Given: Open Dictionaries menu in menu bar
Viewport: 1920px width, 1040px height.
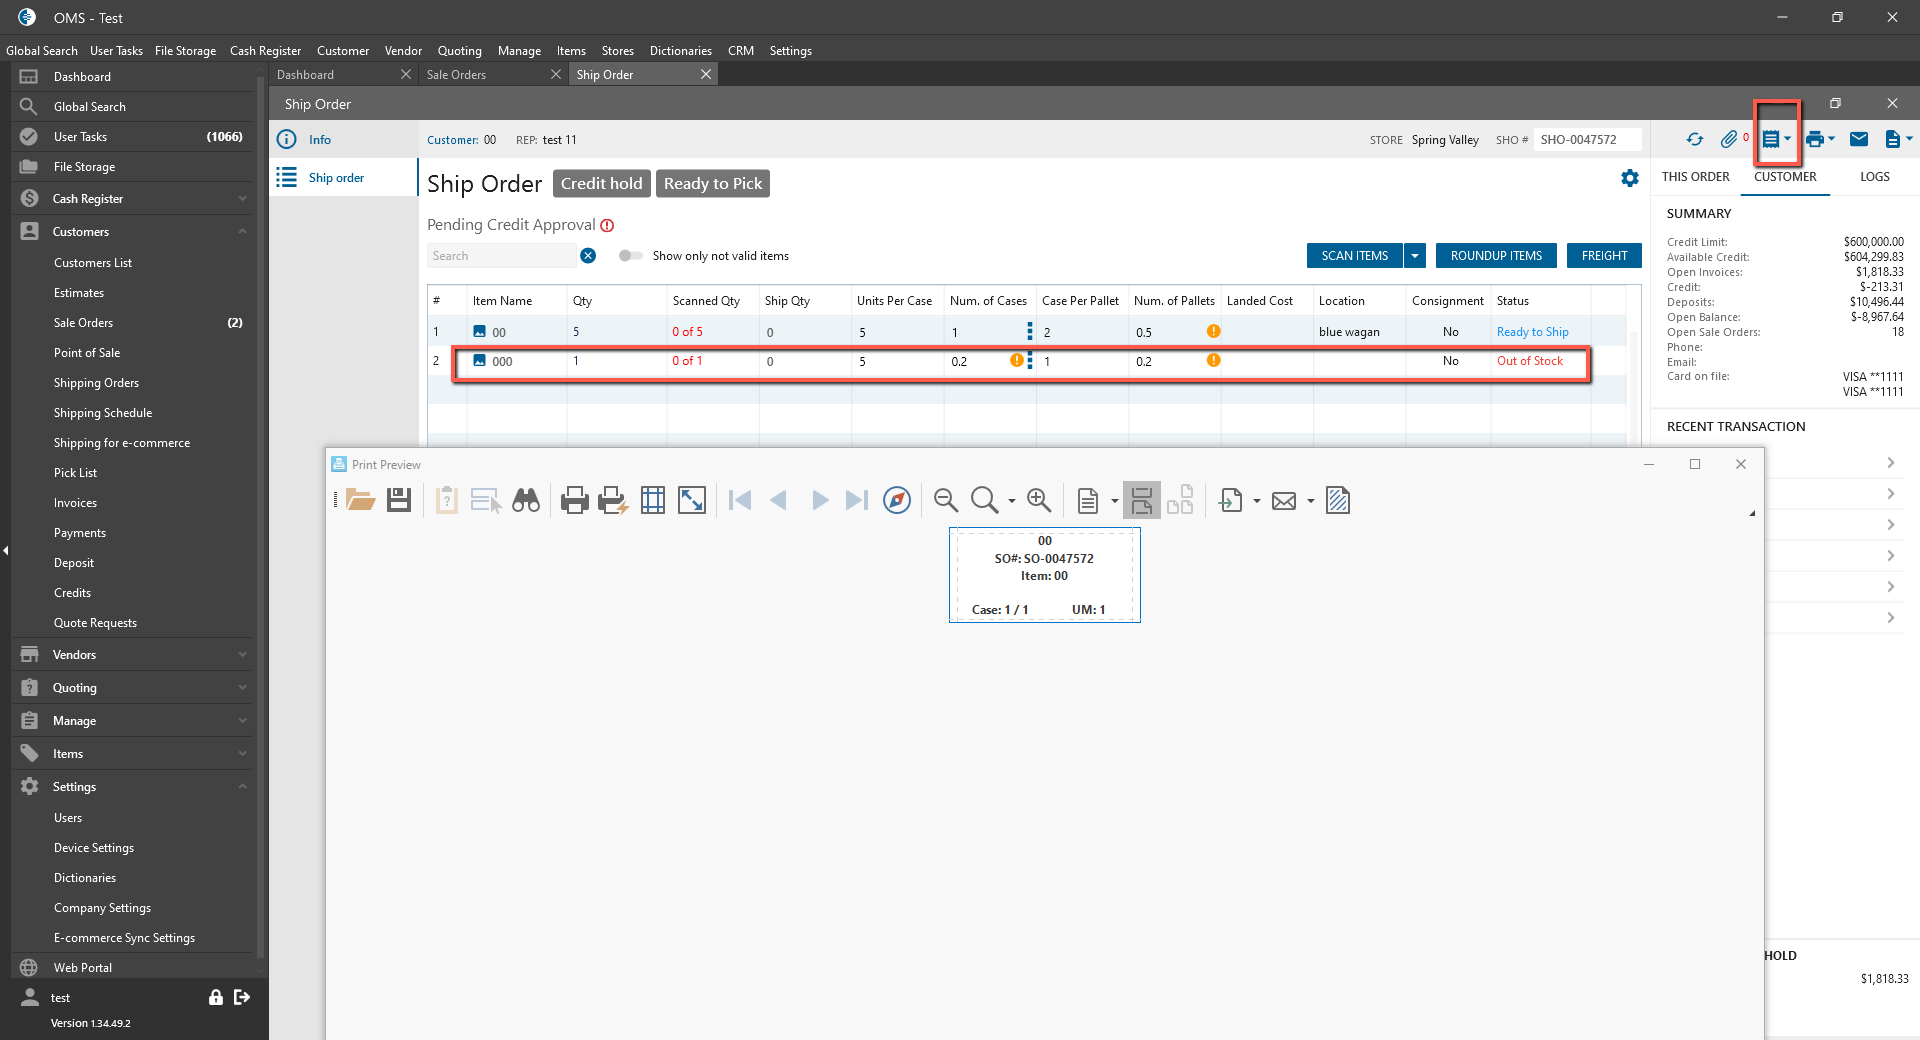Looking at the screenshot, I should [681, 51].
